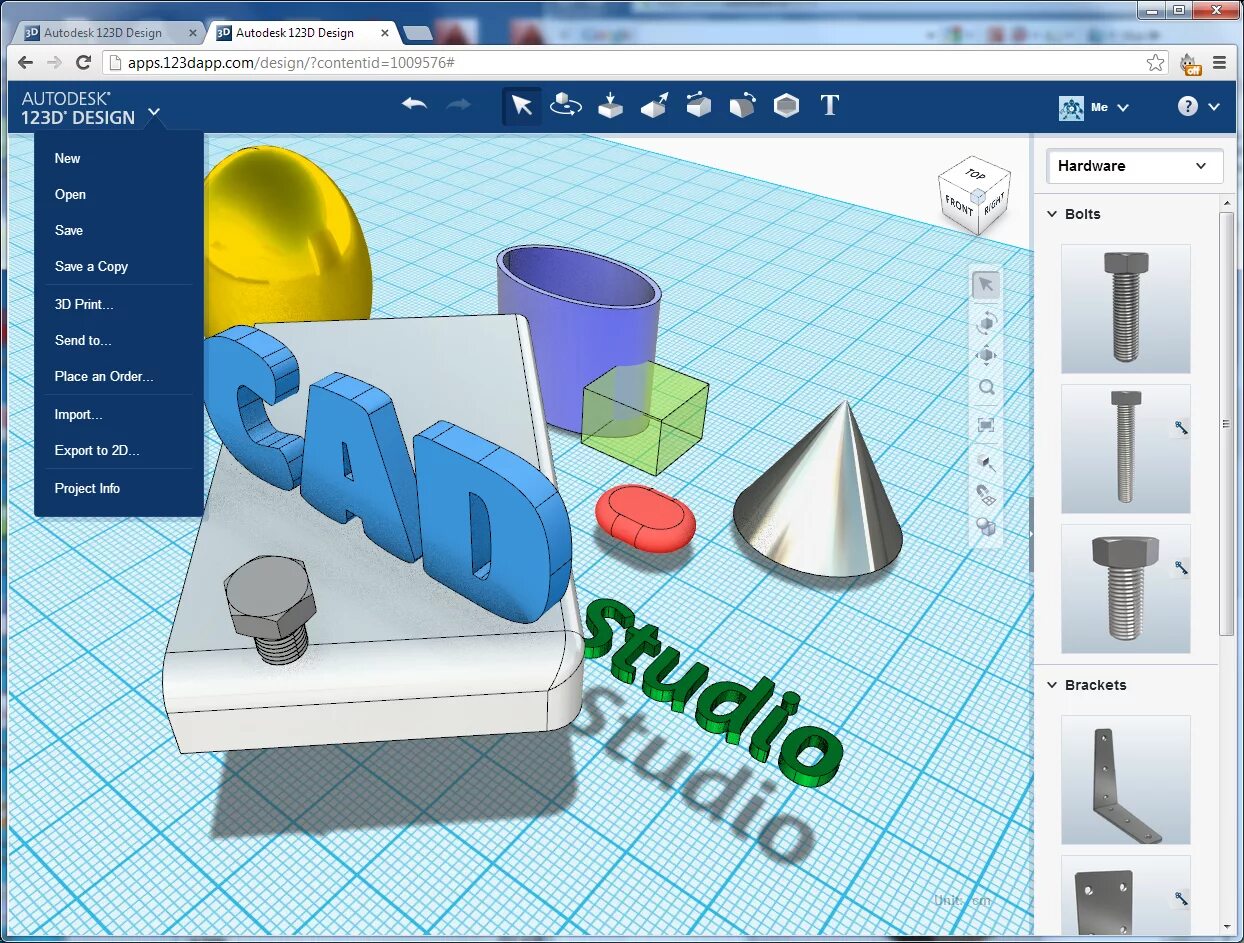Click the Autodesk 123D Design logo
Screen dimensions: 1244x943
(x=78, y=108)
